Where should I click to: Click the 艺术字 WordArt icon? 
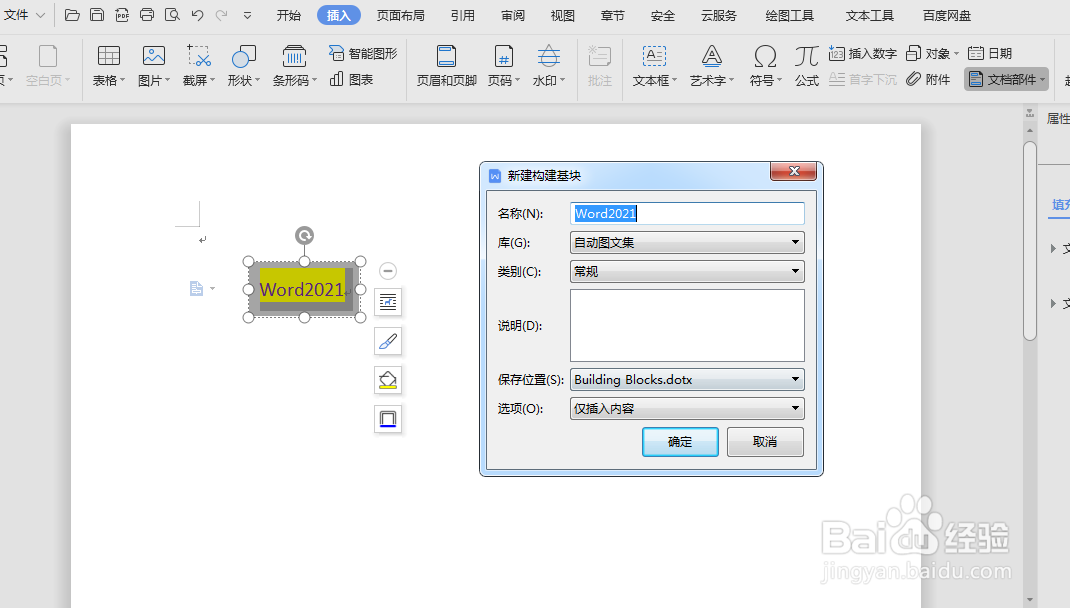[x=710, y=65]
